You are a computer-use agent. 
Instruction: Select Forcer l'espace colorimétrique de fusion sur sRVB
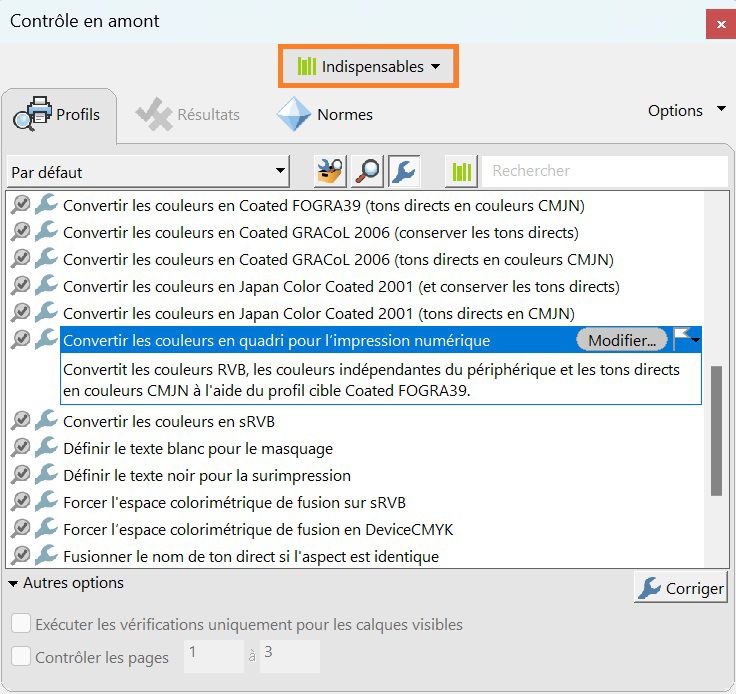click(234, 503)
